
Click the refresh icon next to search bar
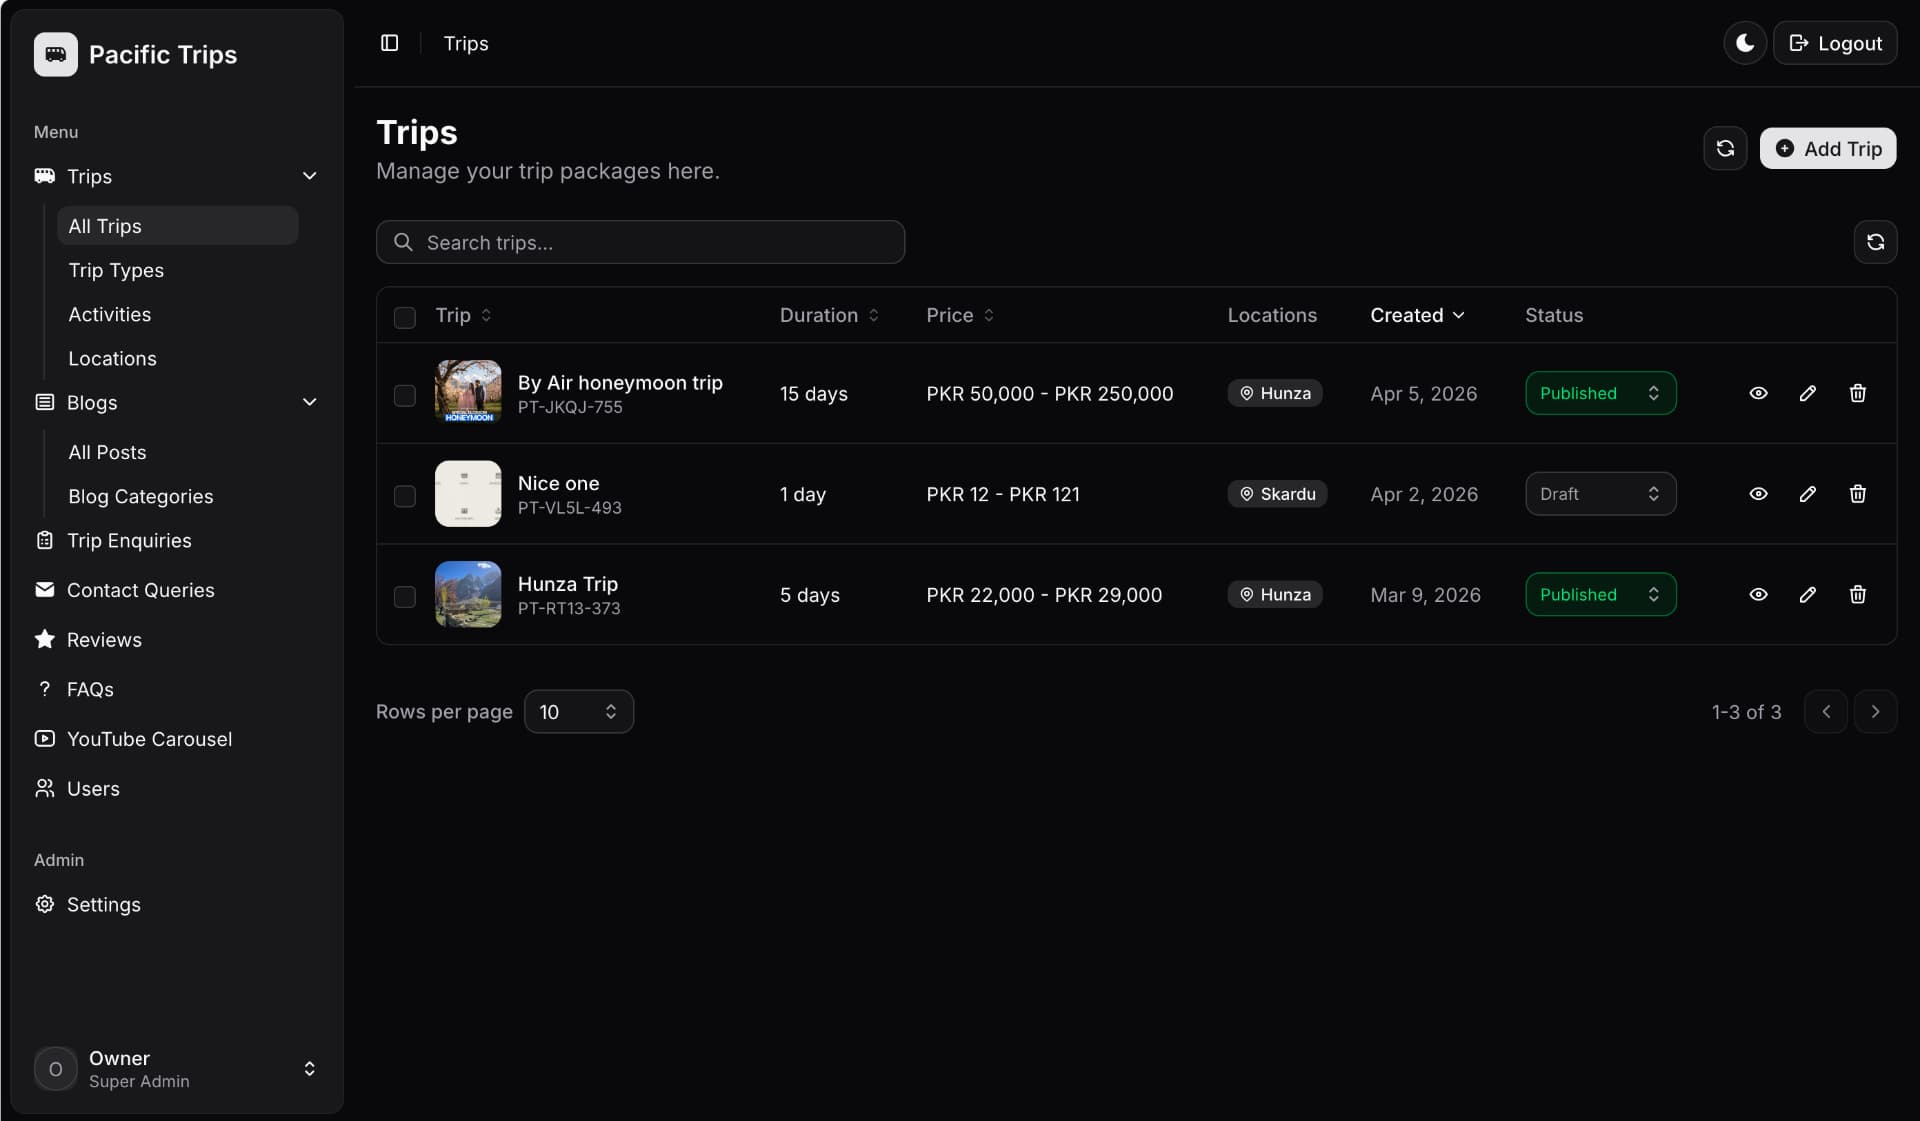[x=1875, y=242]
